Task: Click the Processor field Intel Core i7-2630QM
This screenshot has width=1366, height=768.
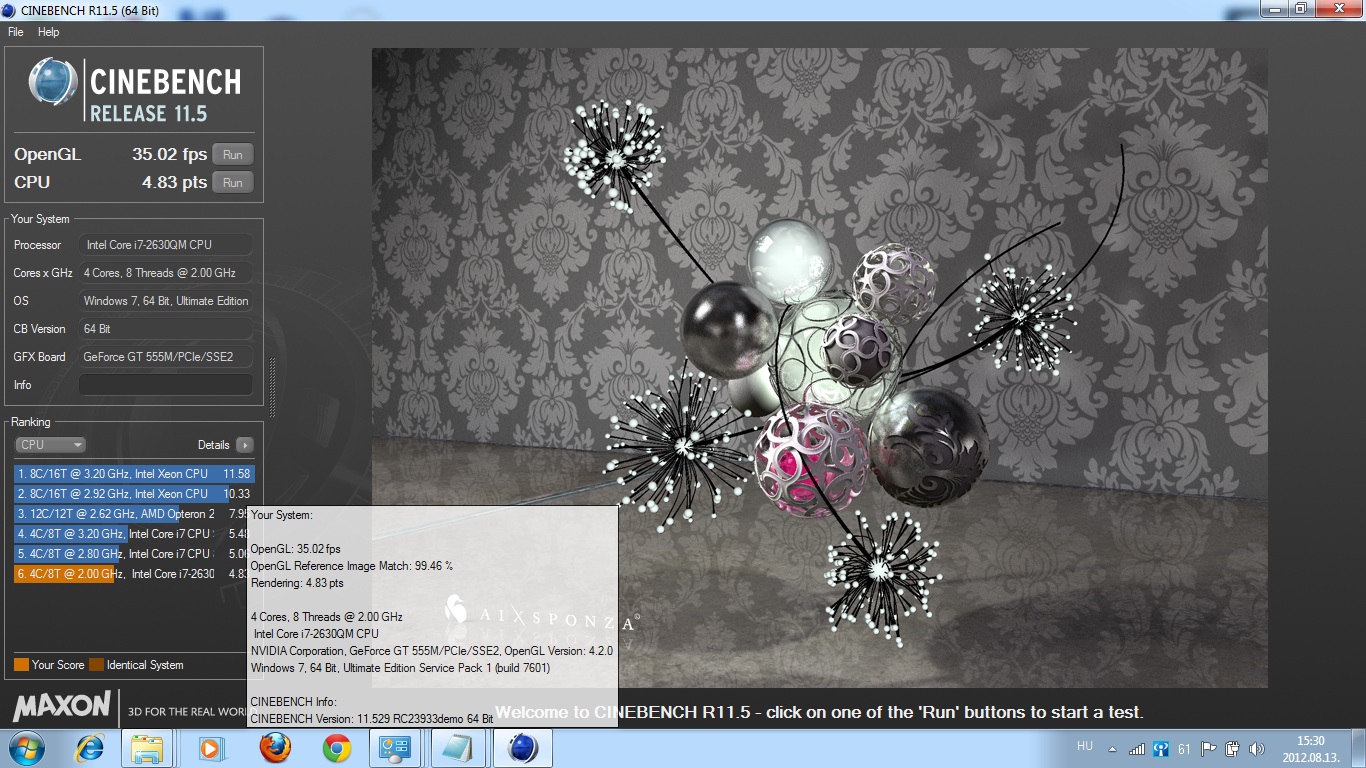Action: (x=166, y=245)
